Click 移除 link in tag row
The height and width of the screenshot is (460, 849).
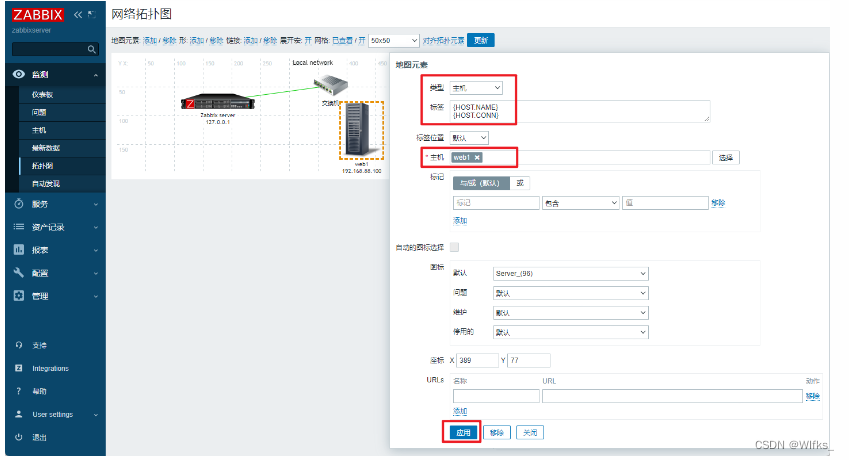point(718,203)
